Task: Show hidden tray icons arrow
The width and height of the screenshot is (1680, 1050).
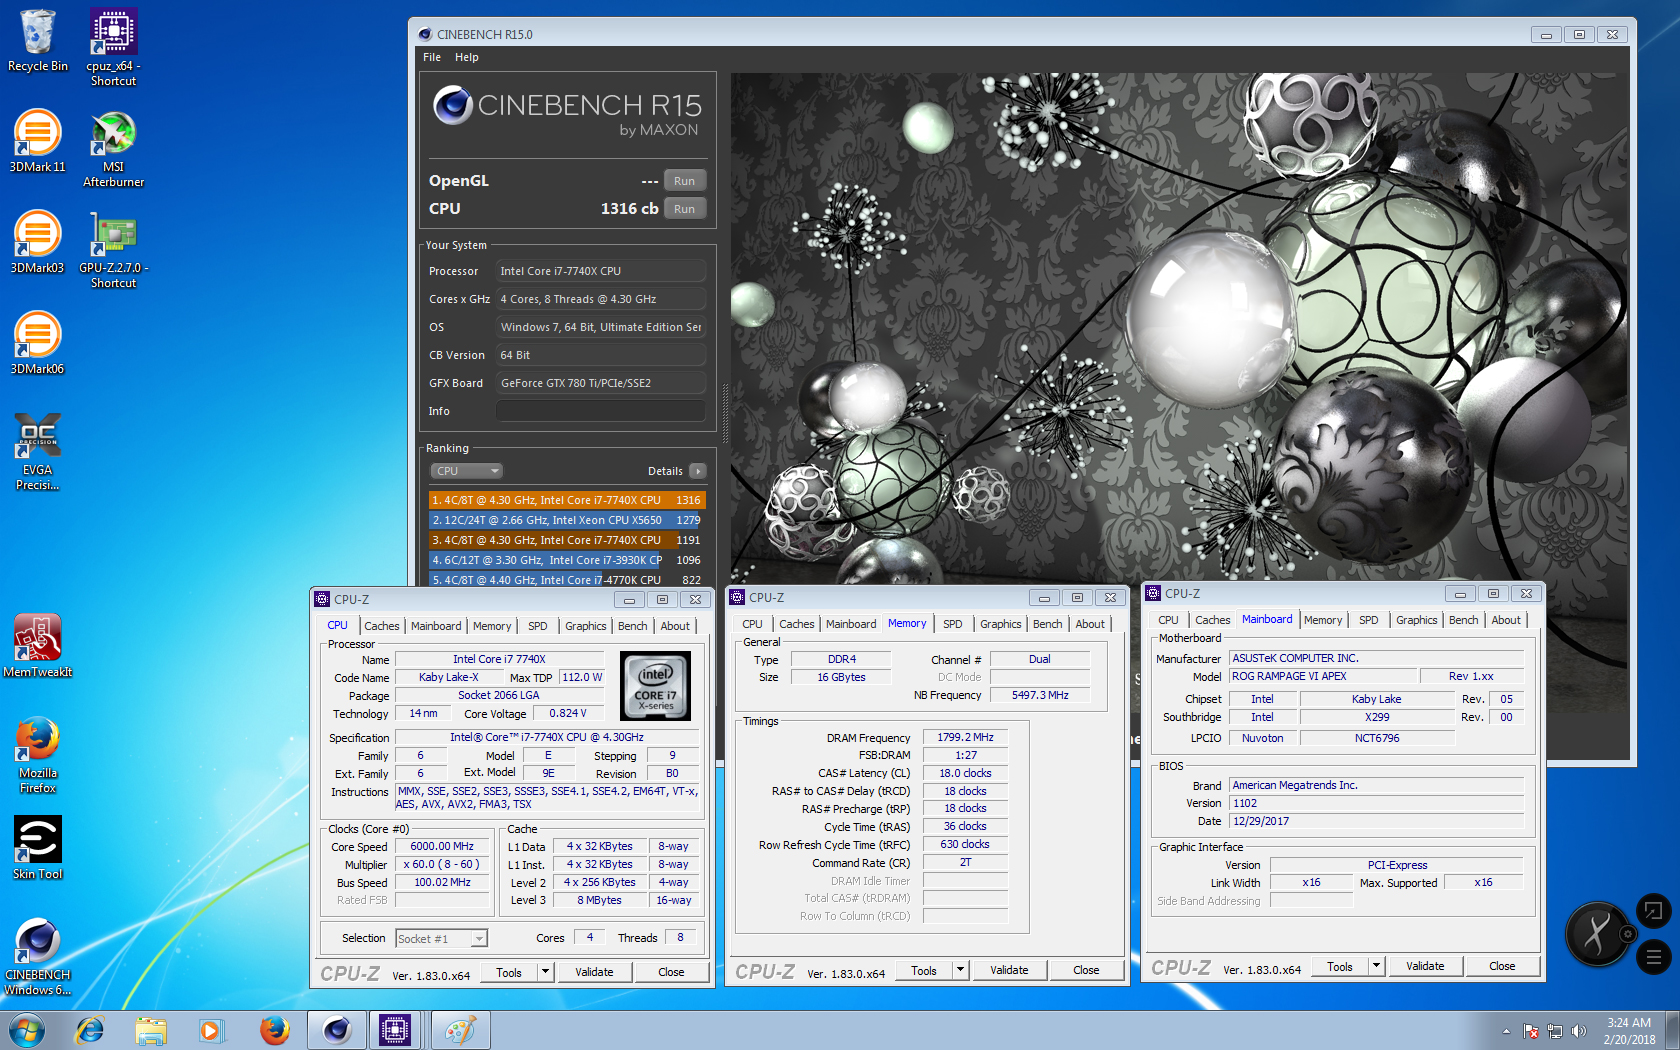Action: (1506, 1031)
